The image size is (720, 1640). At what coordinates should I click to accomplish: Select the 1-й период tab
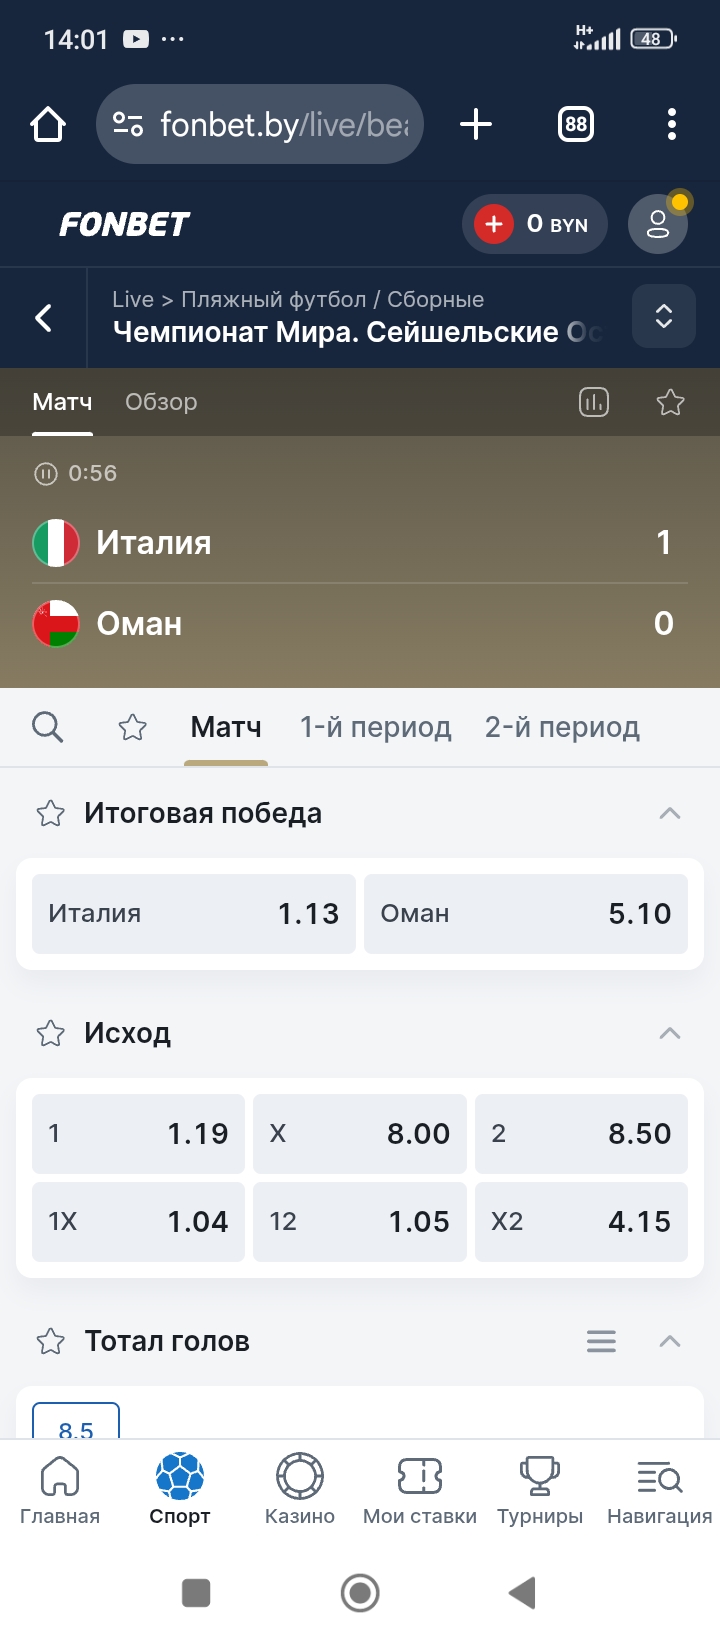tap(376, 727)
